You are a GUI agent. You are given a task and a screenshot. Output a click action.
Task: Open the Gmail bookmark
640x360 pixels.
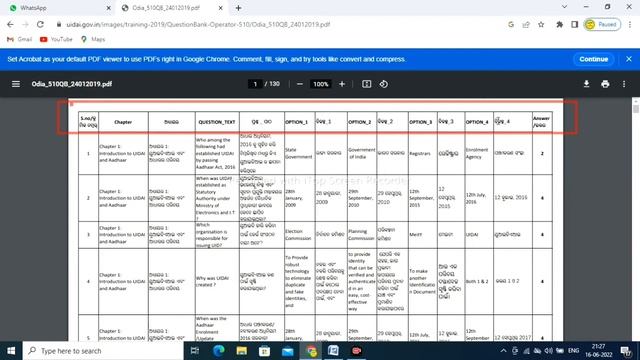click(19, 39)
